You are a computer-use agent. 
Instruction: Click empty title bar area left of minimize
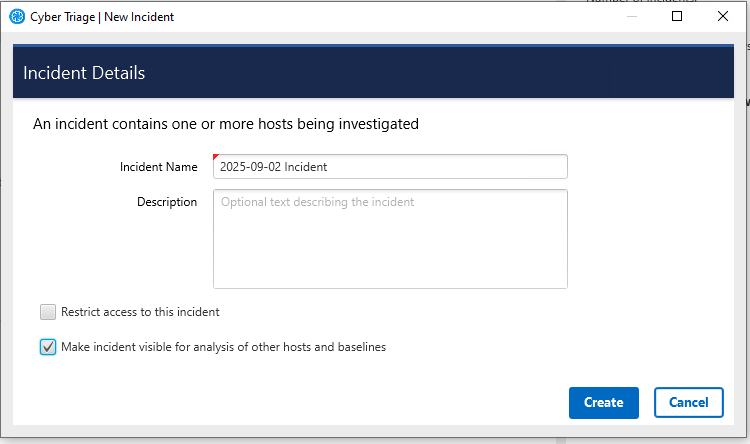point(400,16)
